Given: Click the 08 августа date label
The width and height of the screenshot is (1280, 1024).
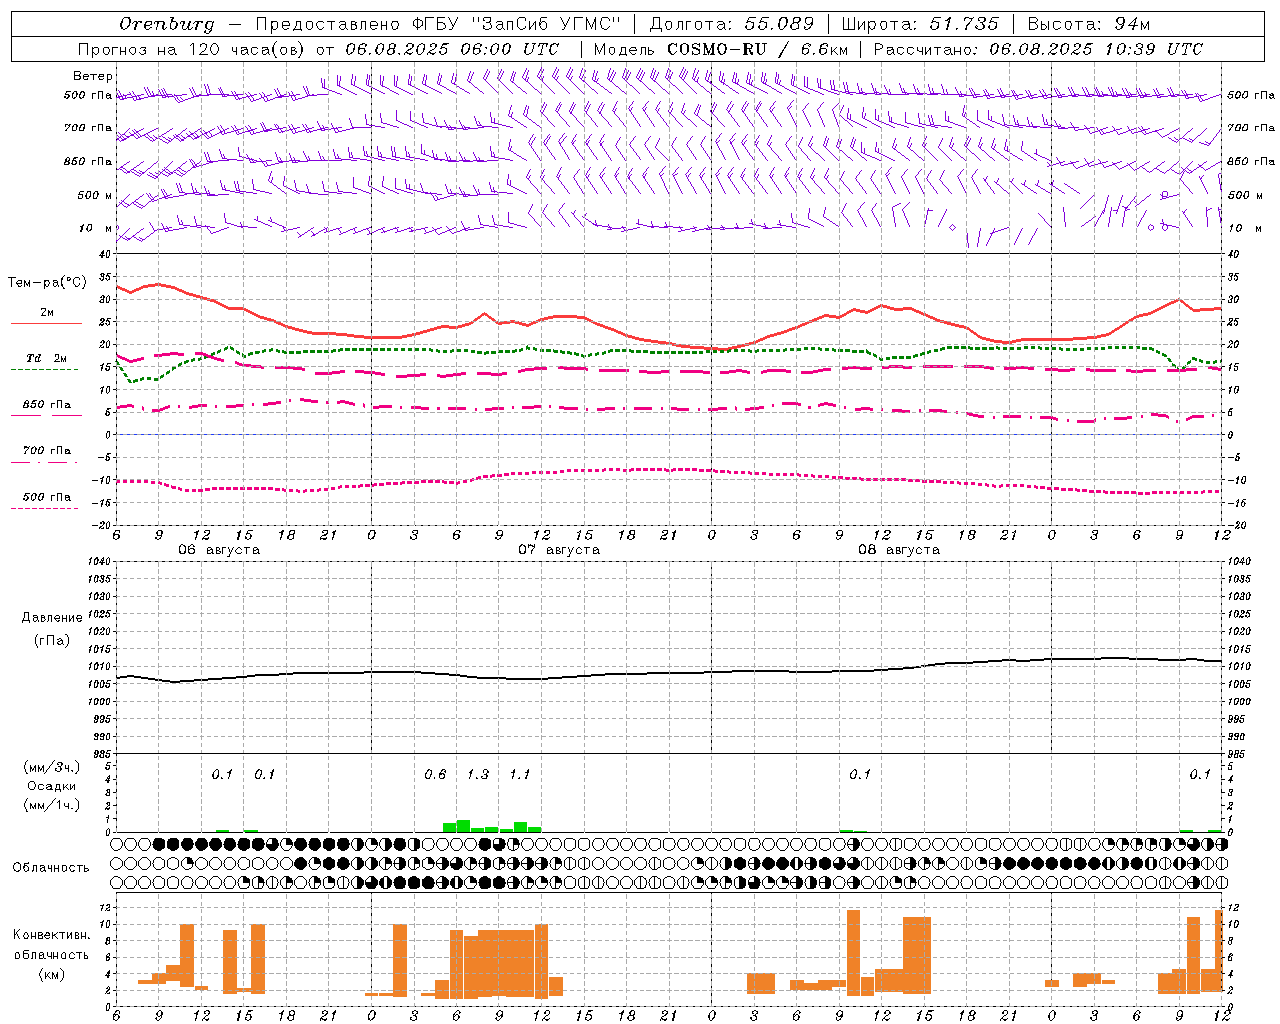Looking at the screenshot, I should tap(899, 550).
